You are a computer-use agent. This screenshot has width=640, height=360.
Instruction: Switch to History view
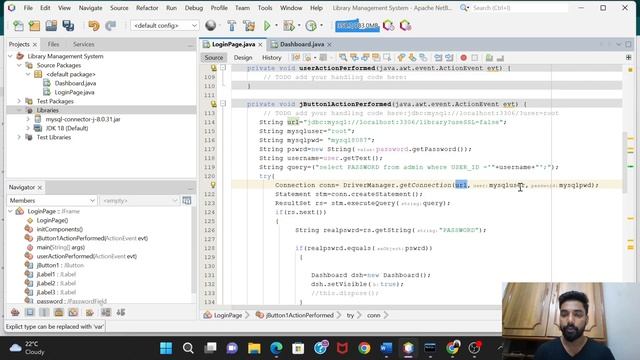(271, 58)
